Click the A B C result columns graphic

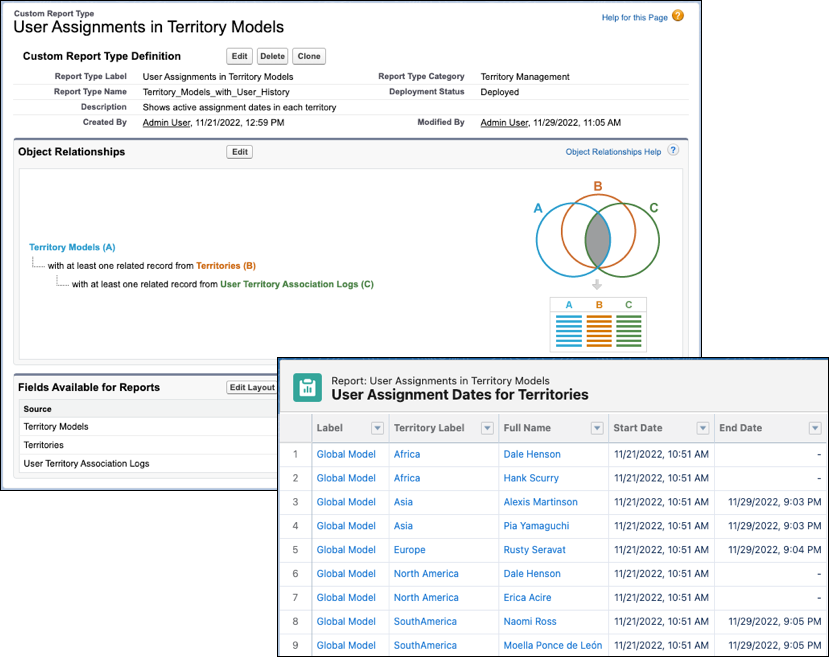click(598, 325)
